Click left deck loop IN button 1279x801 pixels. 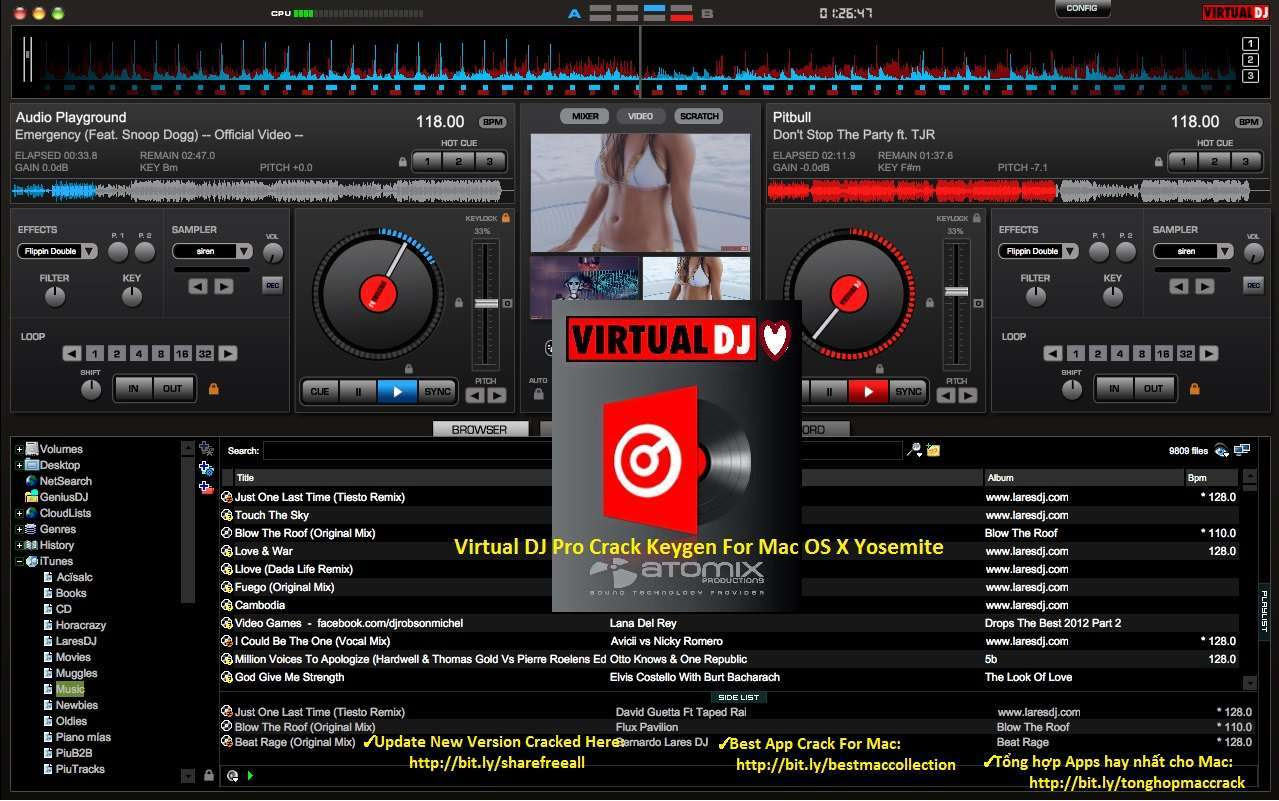coord(133,388)
